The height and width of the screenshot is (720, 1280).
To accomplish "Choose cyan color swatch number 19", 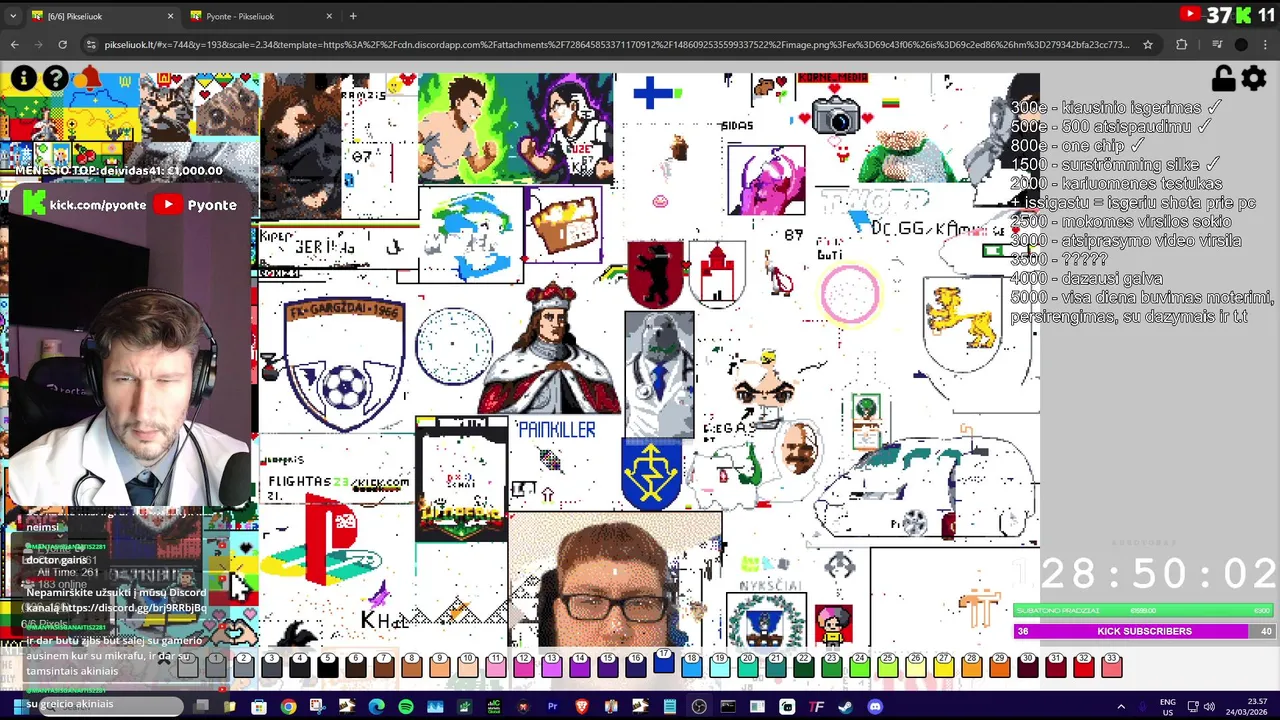I will 719,665.
